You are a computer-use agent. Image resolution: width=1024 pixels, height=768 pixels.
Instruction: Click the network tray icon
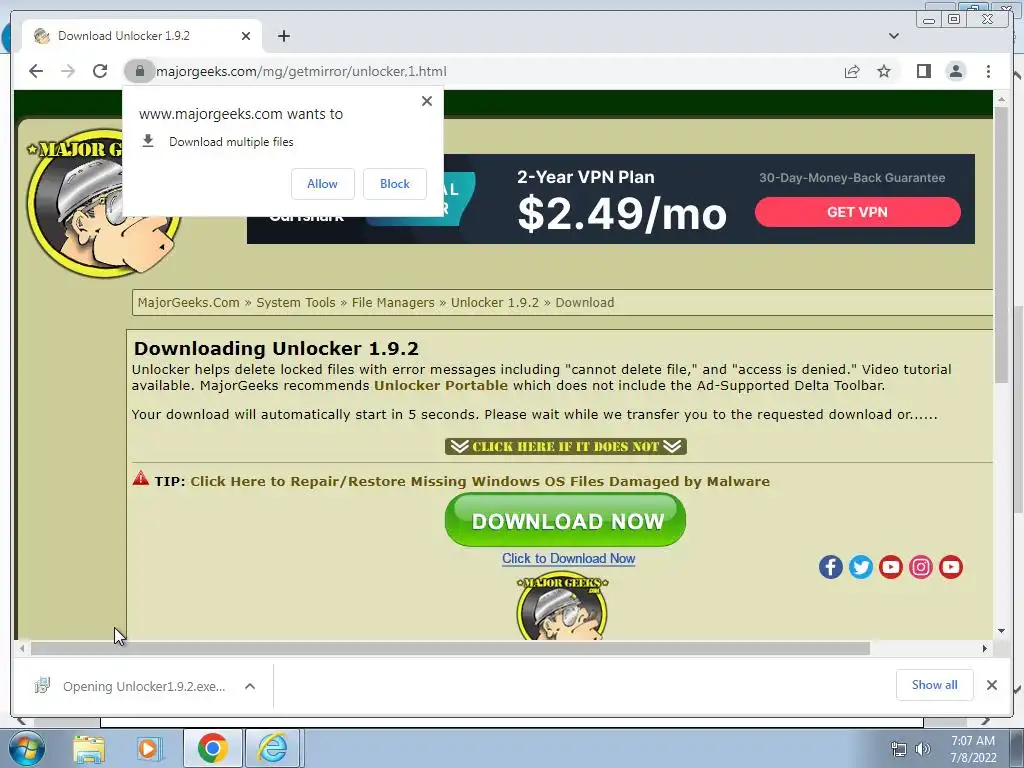(x=899, y=749)
